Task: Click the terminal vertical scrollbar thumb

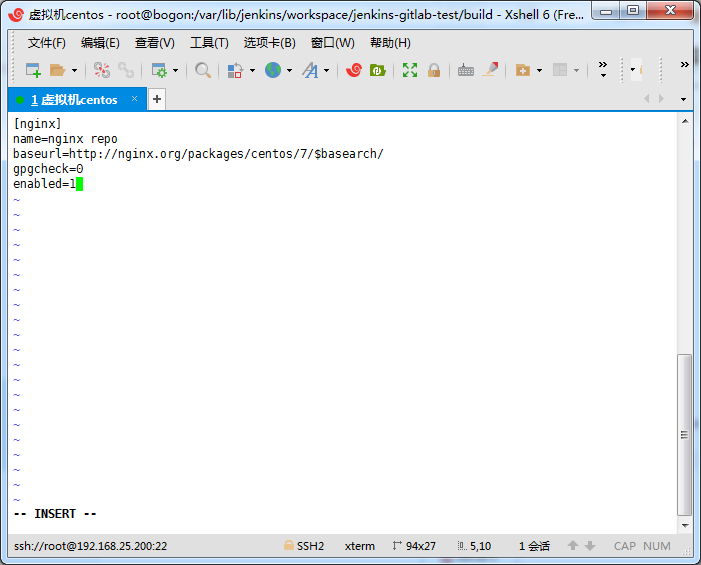Action: 684,435
